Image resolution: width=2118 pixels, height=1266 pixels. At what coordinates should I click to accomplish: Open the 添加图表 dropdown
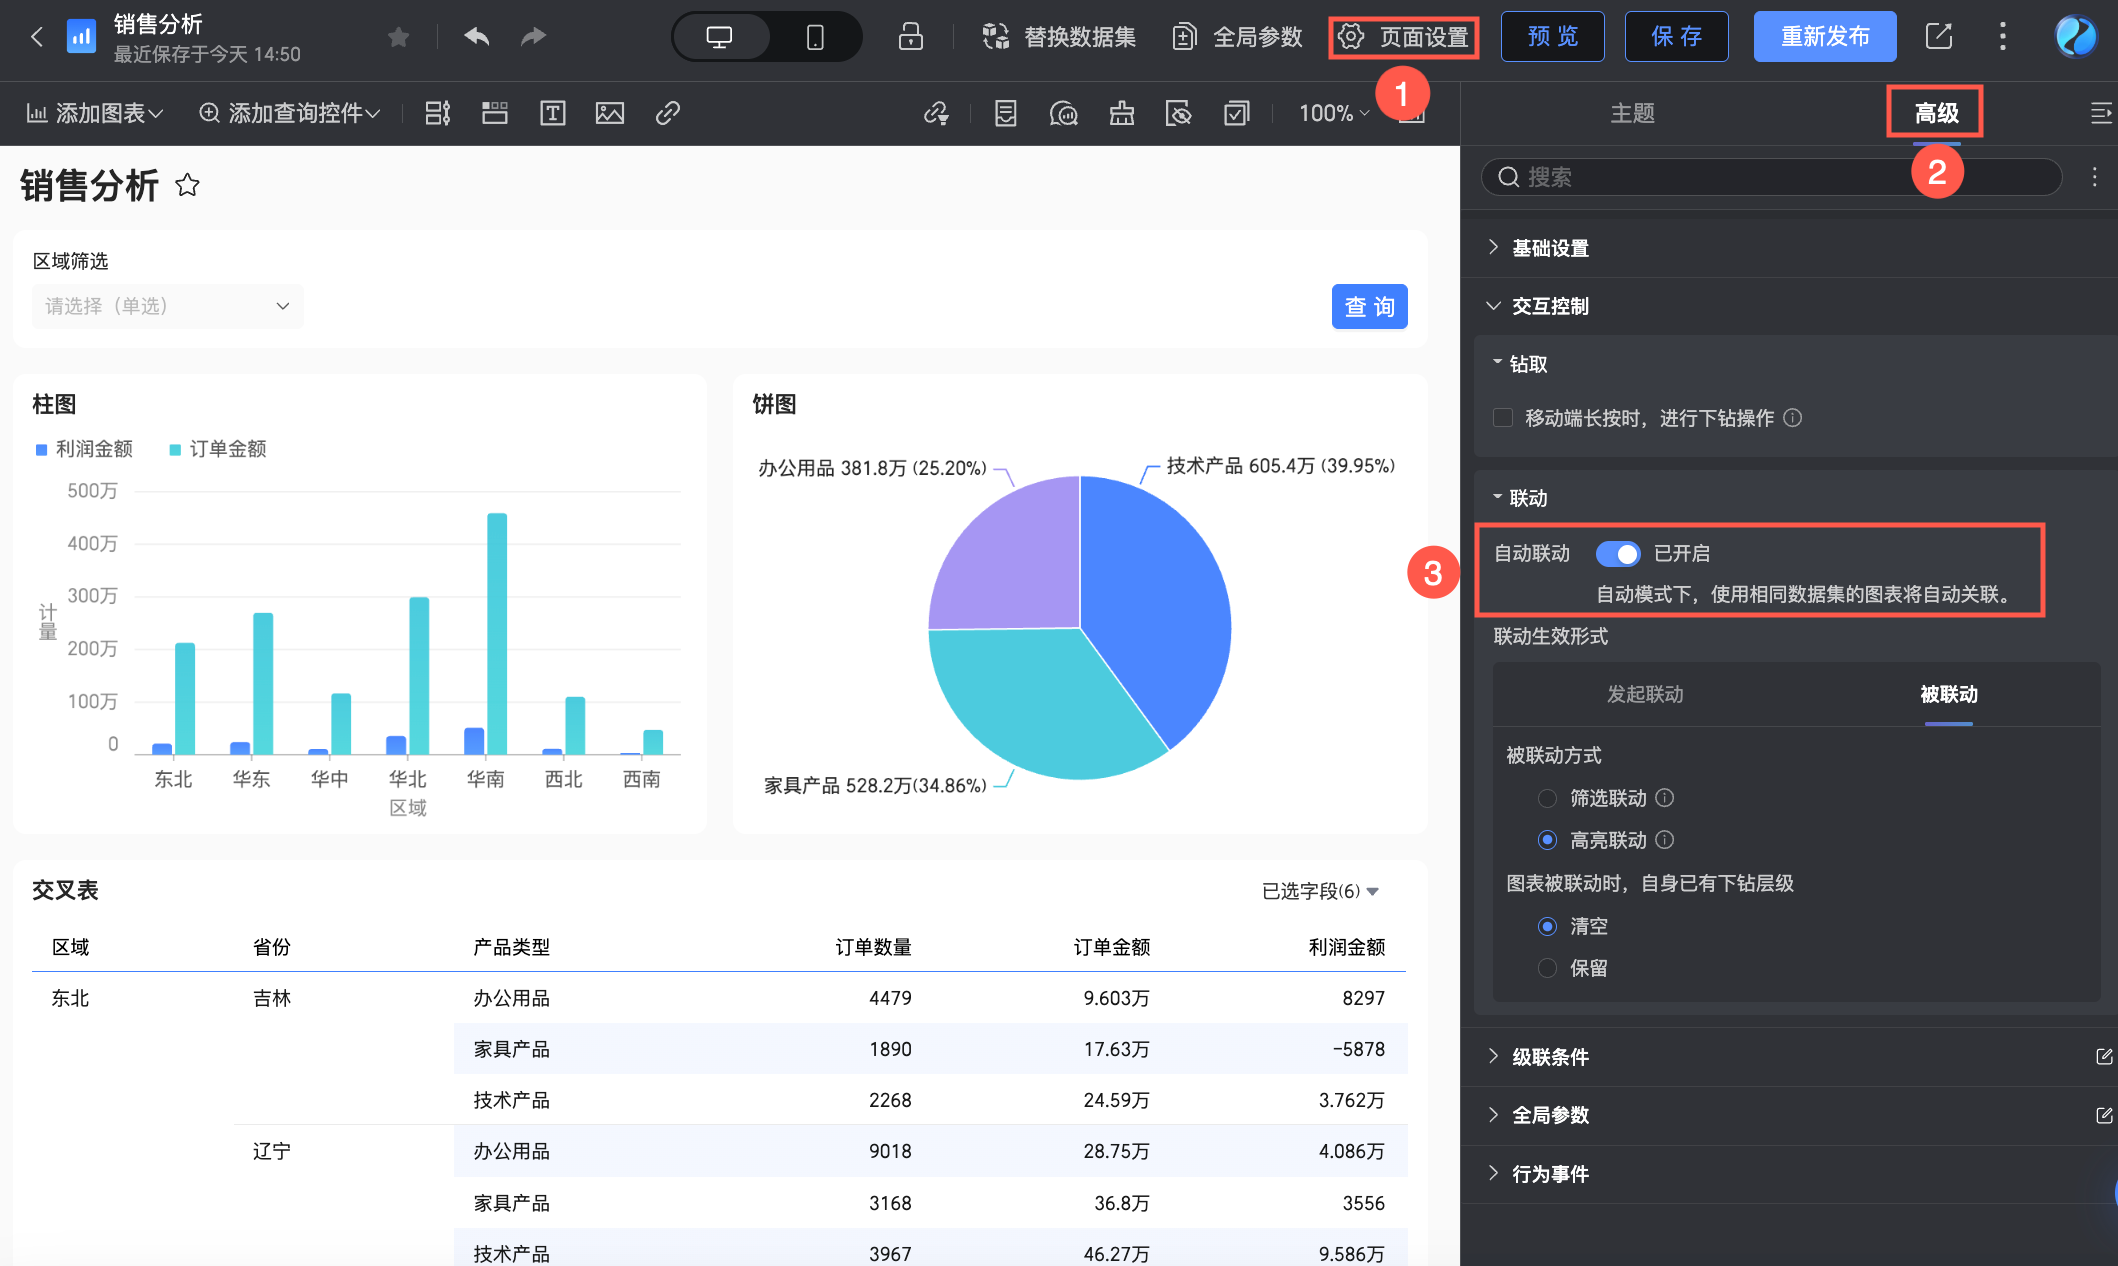[x=94, y=113]
